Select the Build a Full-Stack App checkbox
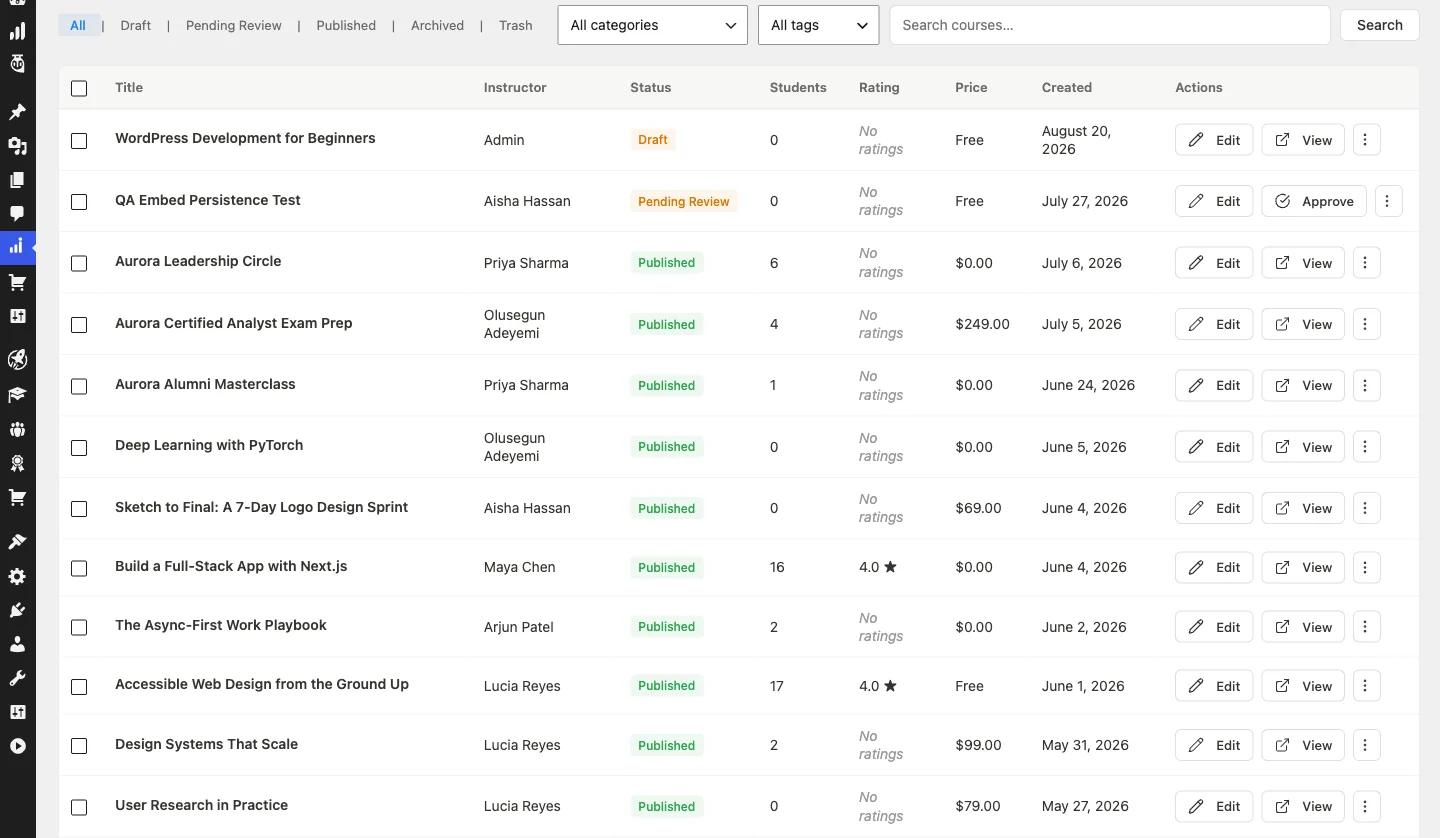 point(79,568)
